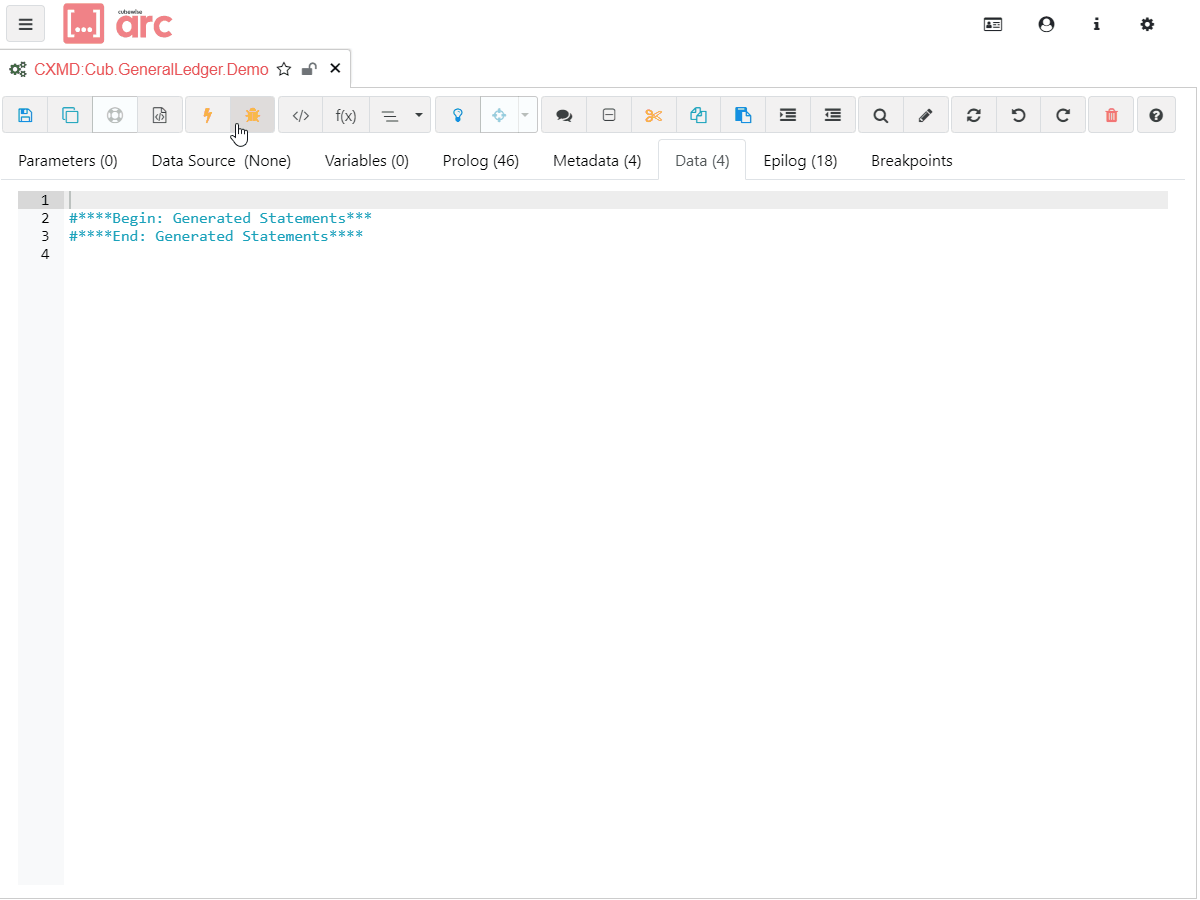This screenshot has width=1200, height=900.
Task: Outdent code with the outdent icon
Action: tap(833, 115)
